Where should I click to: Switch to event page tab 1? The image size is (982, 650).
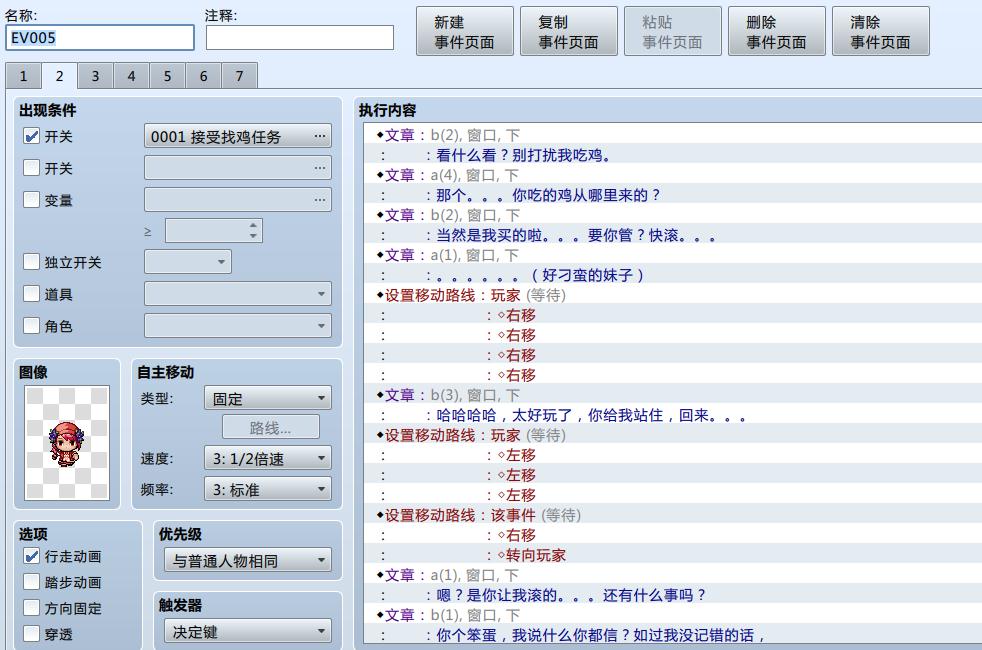point(23,76)
